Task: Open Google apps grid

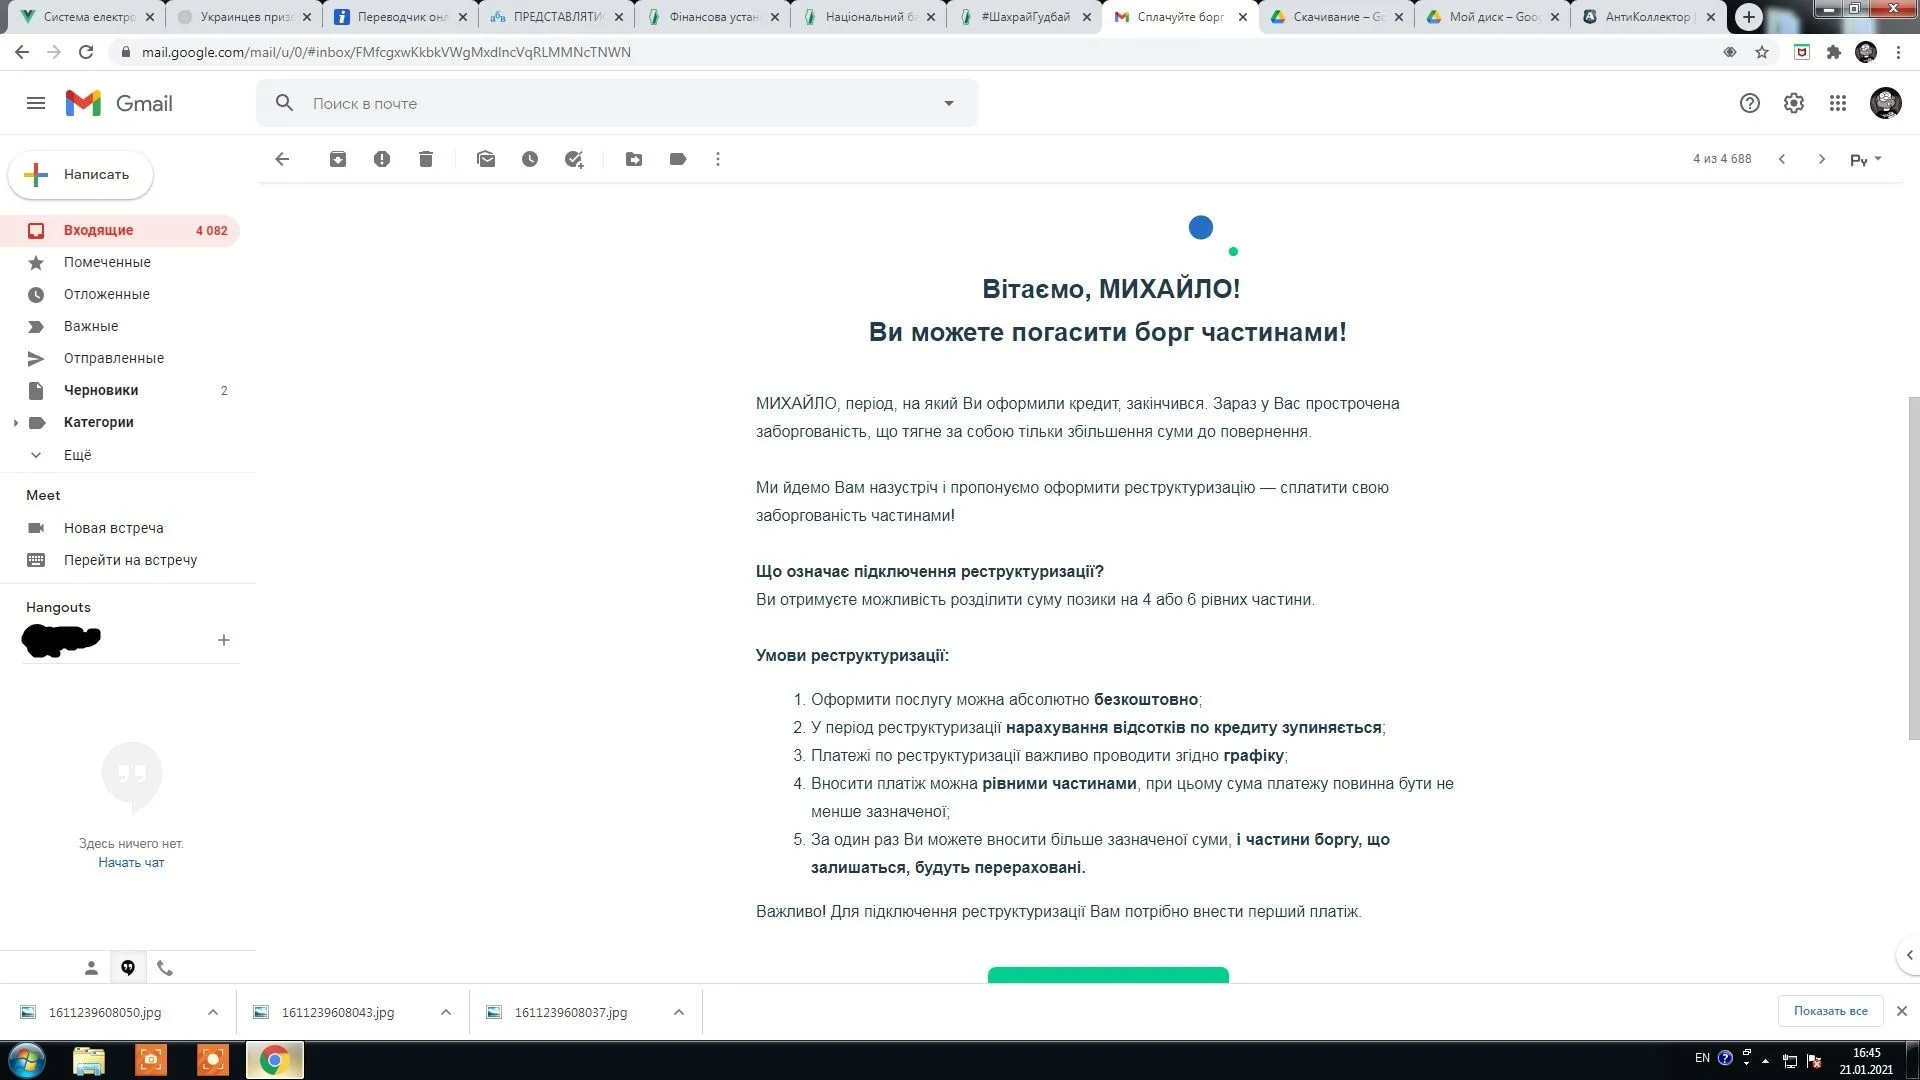Action: click(1838, 103)
